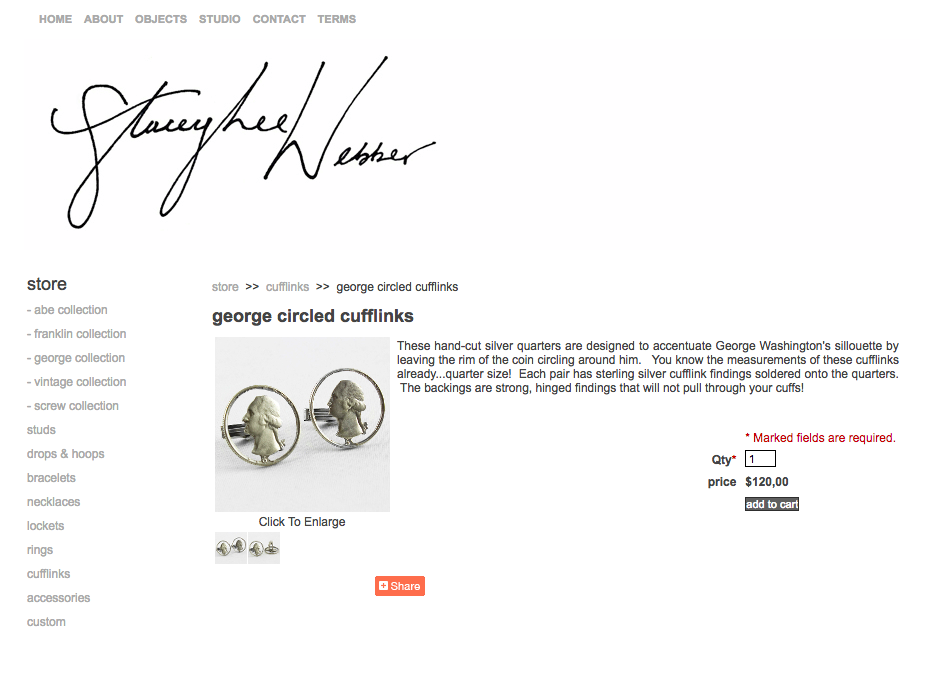Open the OBJECTS menu item
This screenshot has width=926, height=685.
(161, 19)
